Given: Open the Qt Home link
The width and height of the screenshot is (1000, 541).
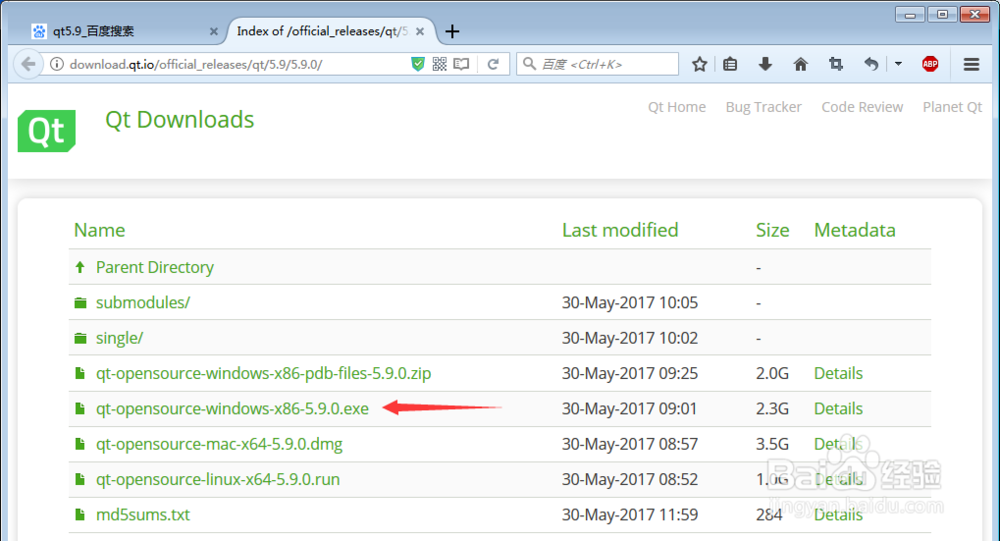Looking at the screenshot, I should click(x=677, y=107).
